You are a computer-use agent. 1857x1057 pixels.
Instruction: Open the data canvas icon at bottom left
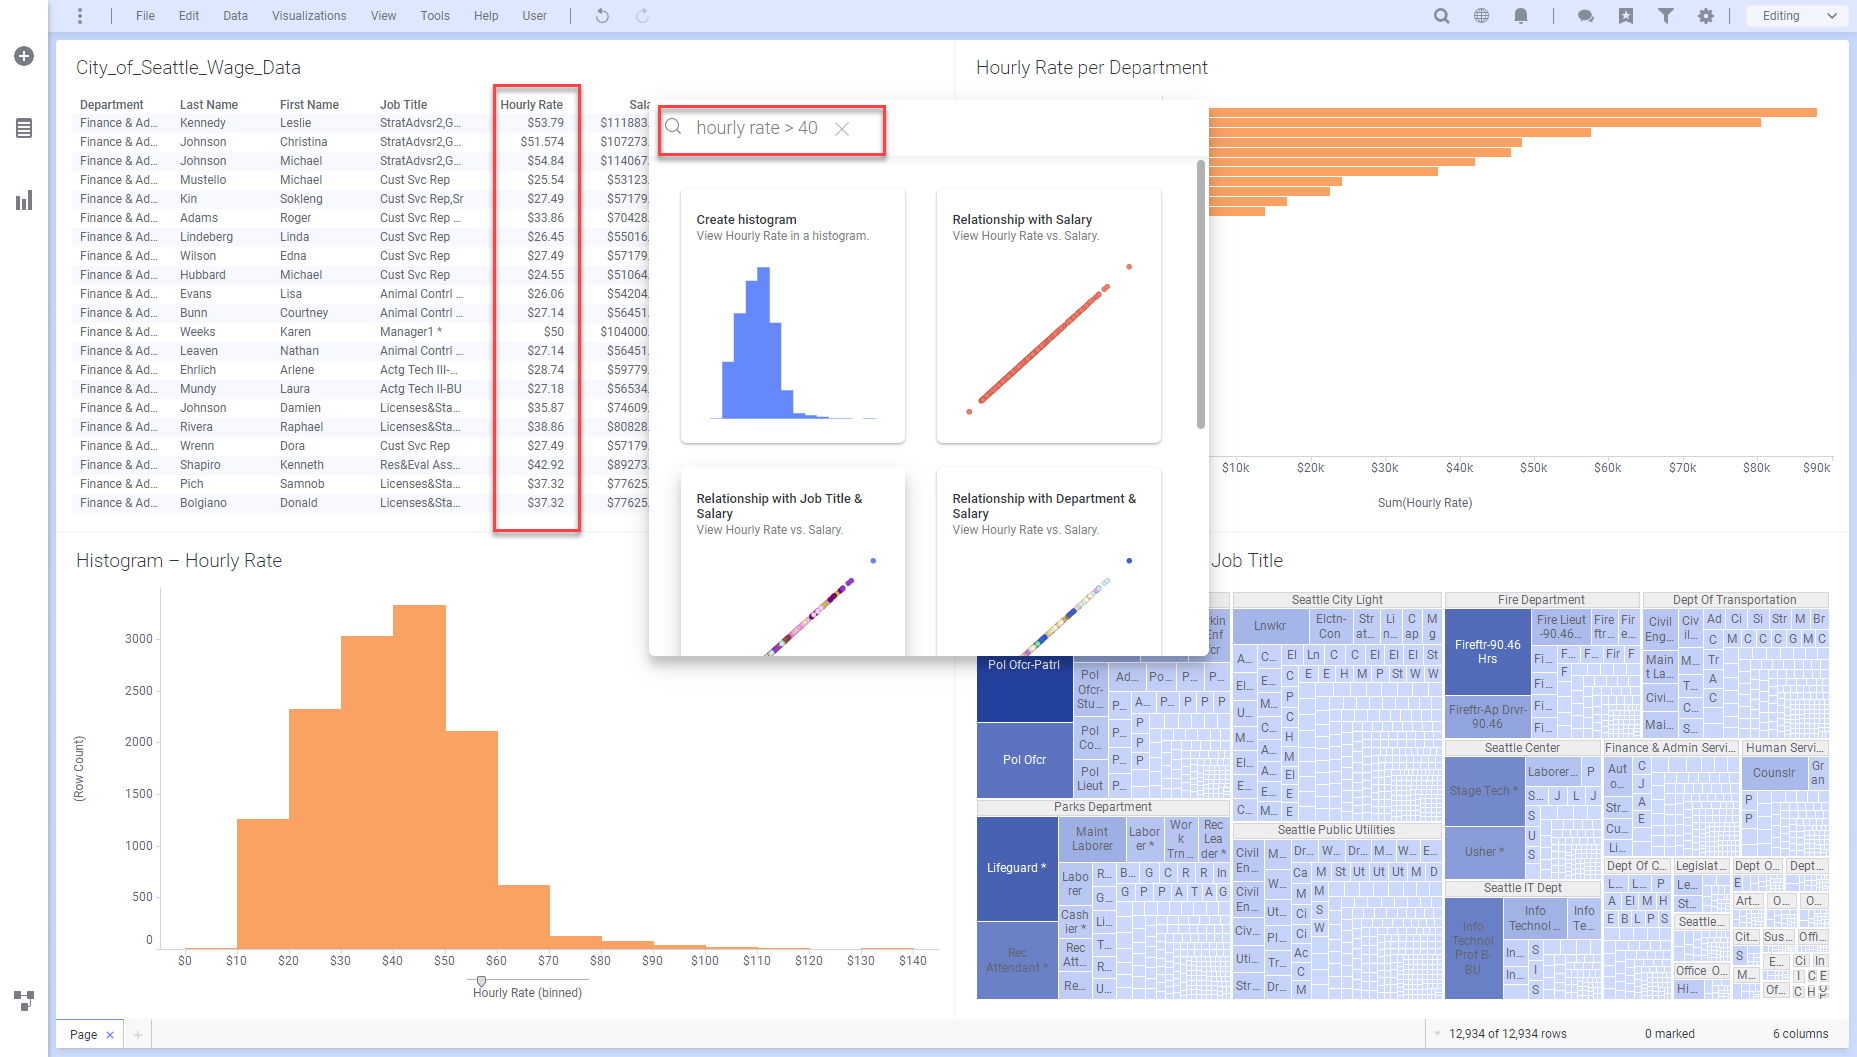[24, 999]
